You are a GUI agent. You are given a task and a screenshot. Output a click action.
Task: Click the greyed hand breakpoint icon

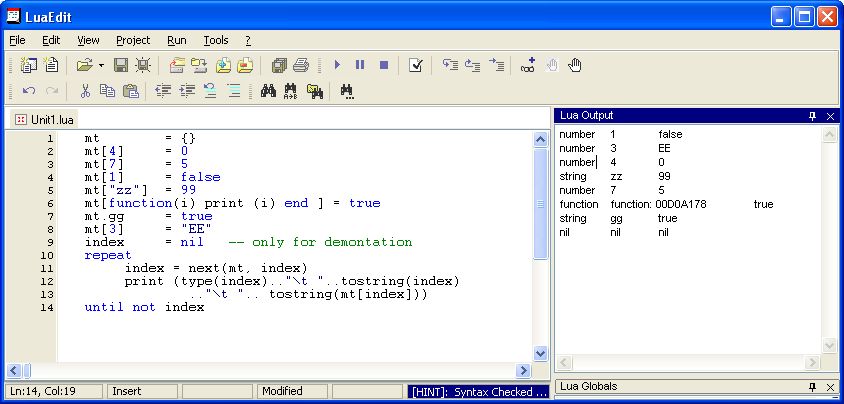pos(552,66)
